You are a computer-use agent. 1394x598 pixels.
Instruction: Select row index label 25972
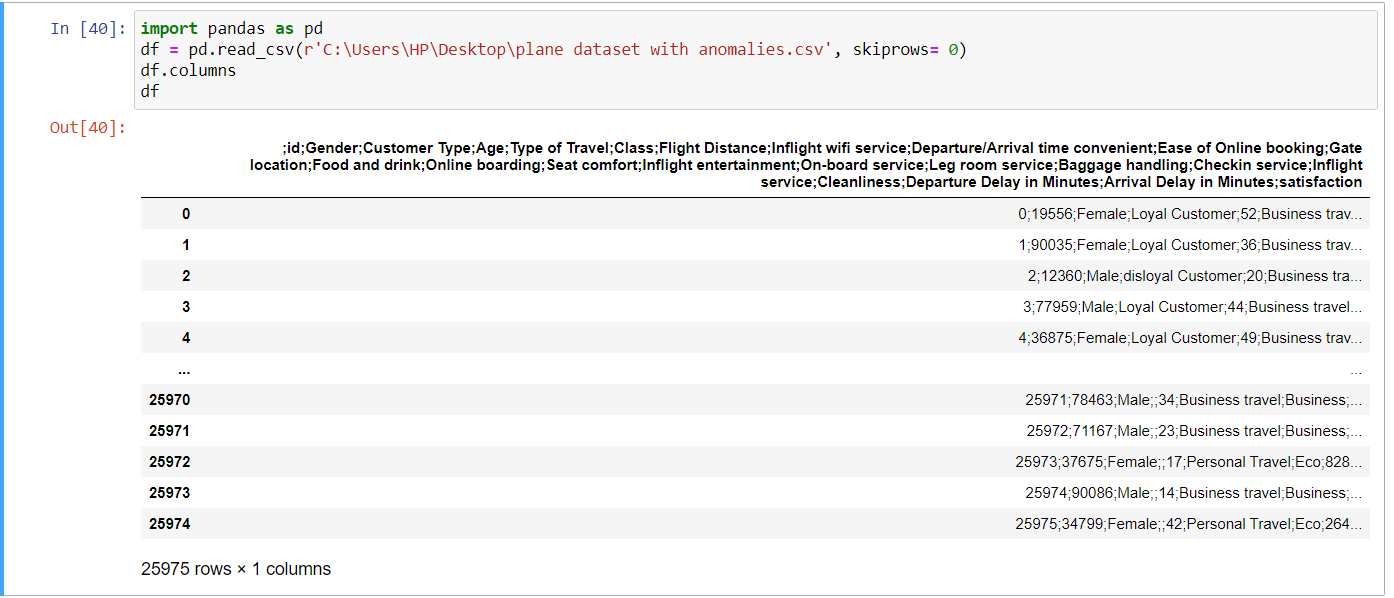[170, 462]
